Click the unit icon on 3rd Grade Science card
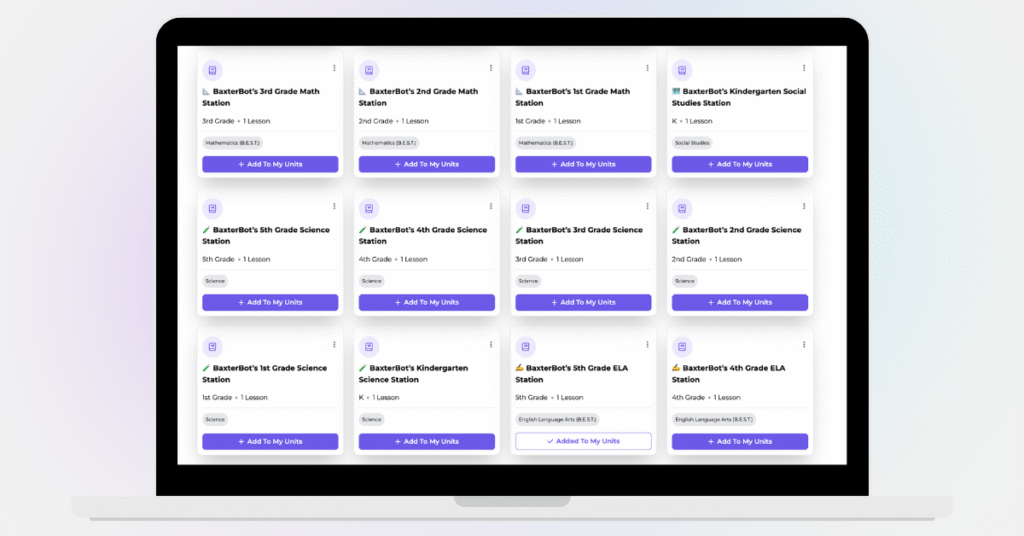This screenshot has height=536, width=1024. (x=526, y=209)
